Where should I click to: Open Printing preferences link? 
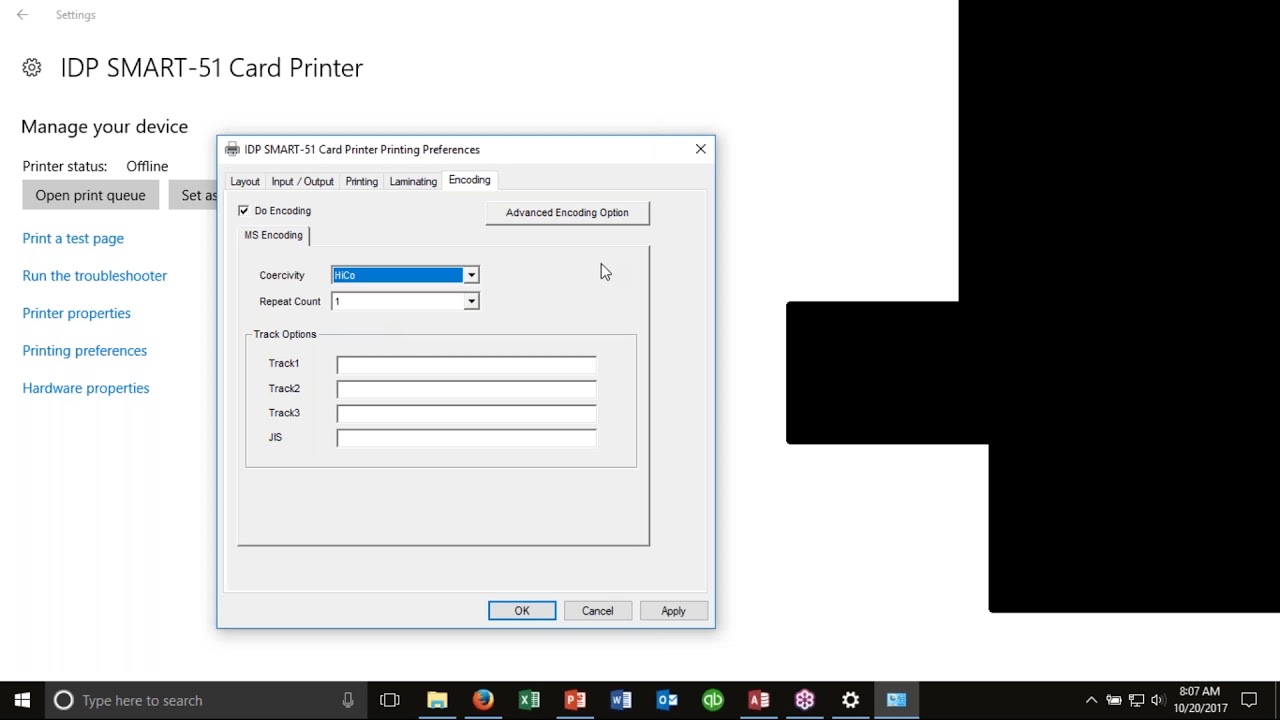85,351
